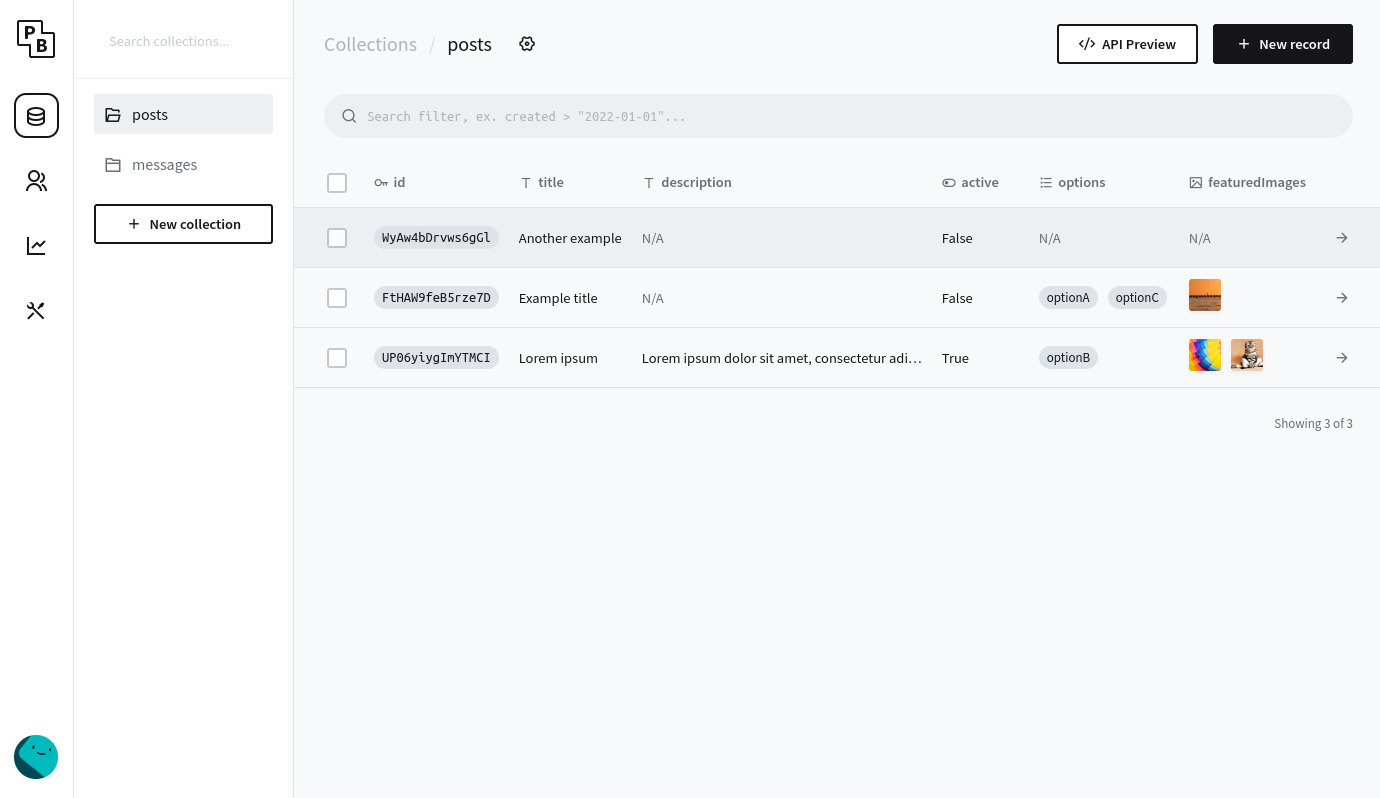Screen dimensions: 1380x798
Task: Open the Logs chart icon in sidebar
Action: pyautogui.click(x=36, y=246)
